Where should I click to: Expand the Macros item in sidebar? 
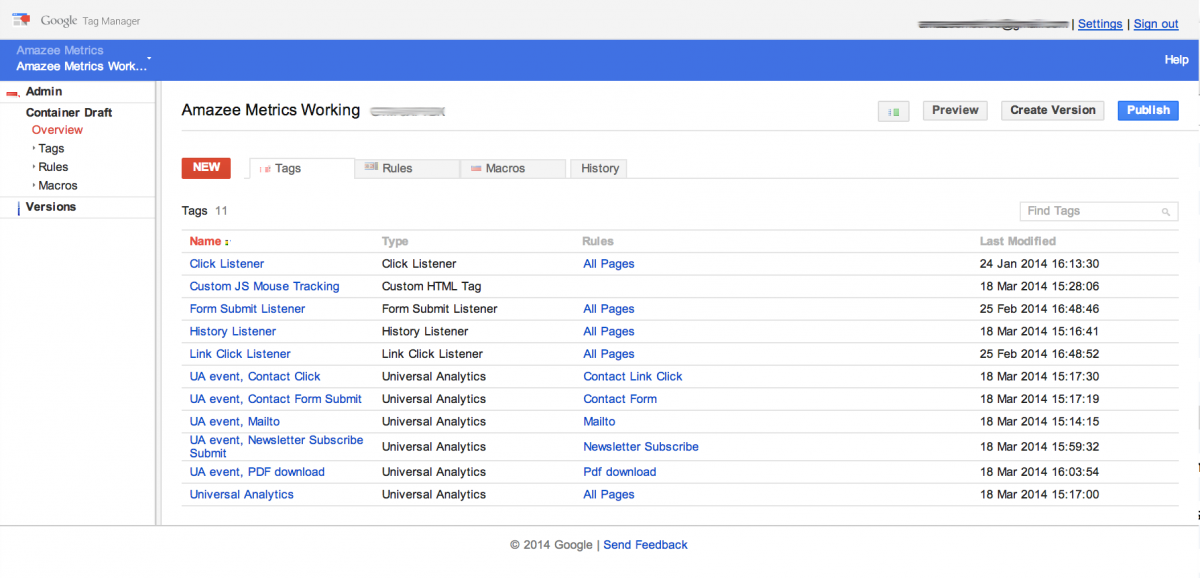click(33, 186)
